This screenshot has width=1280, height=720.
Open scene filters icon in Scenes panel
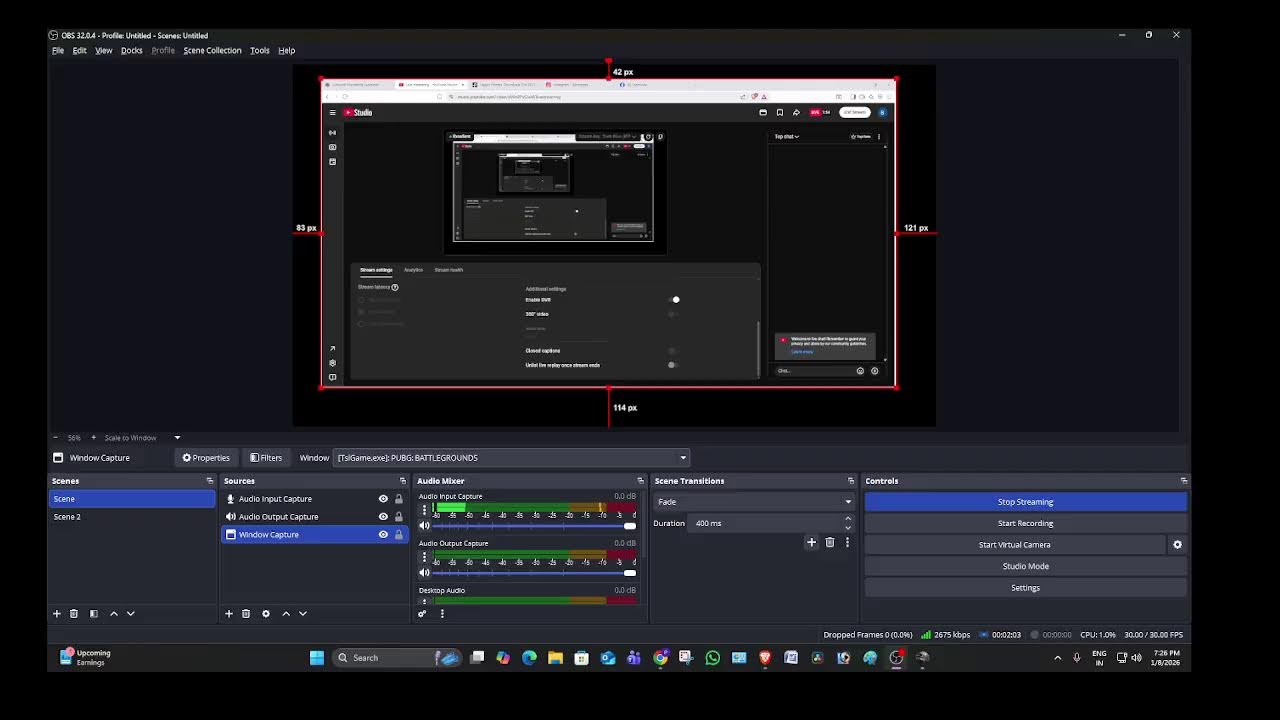pos(94,613)
